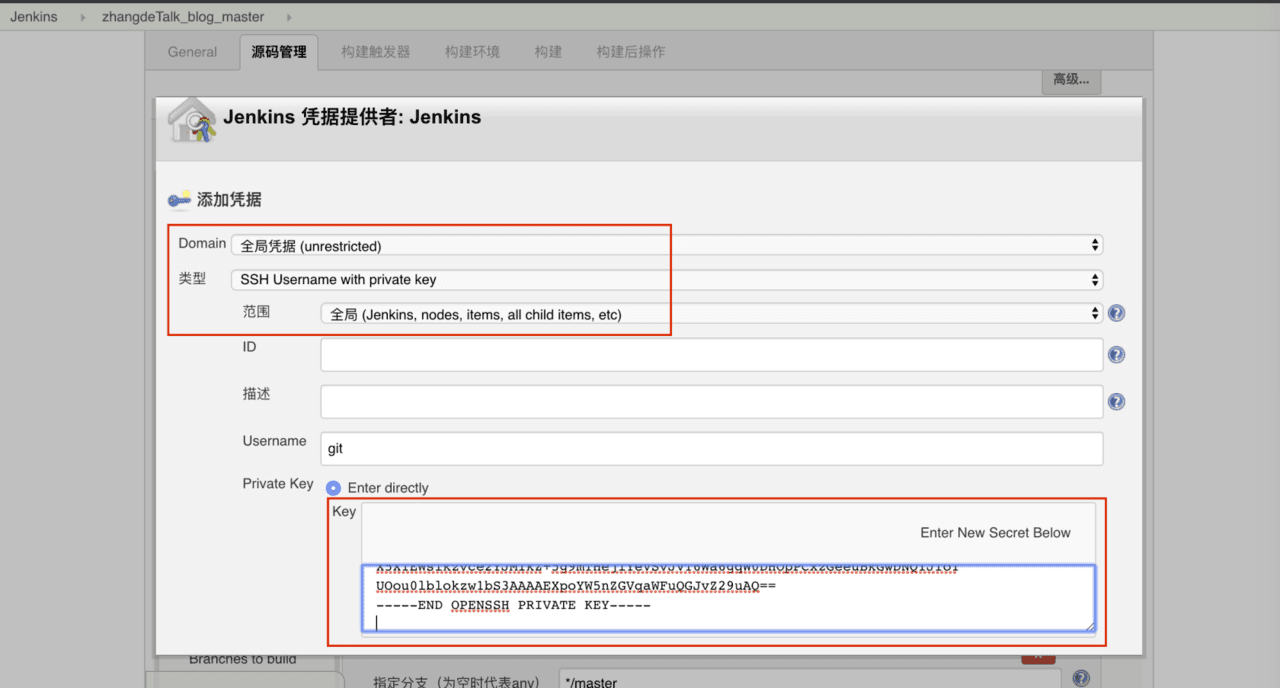The image size is (1280, 688).
Task: Open the Domain dropdown 全局凭据 (unrestricted)
Action: (x=667, y=245)
